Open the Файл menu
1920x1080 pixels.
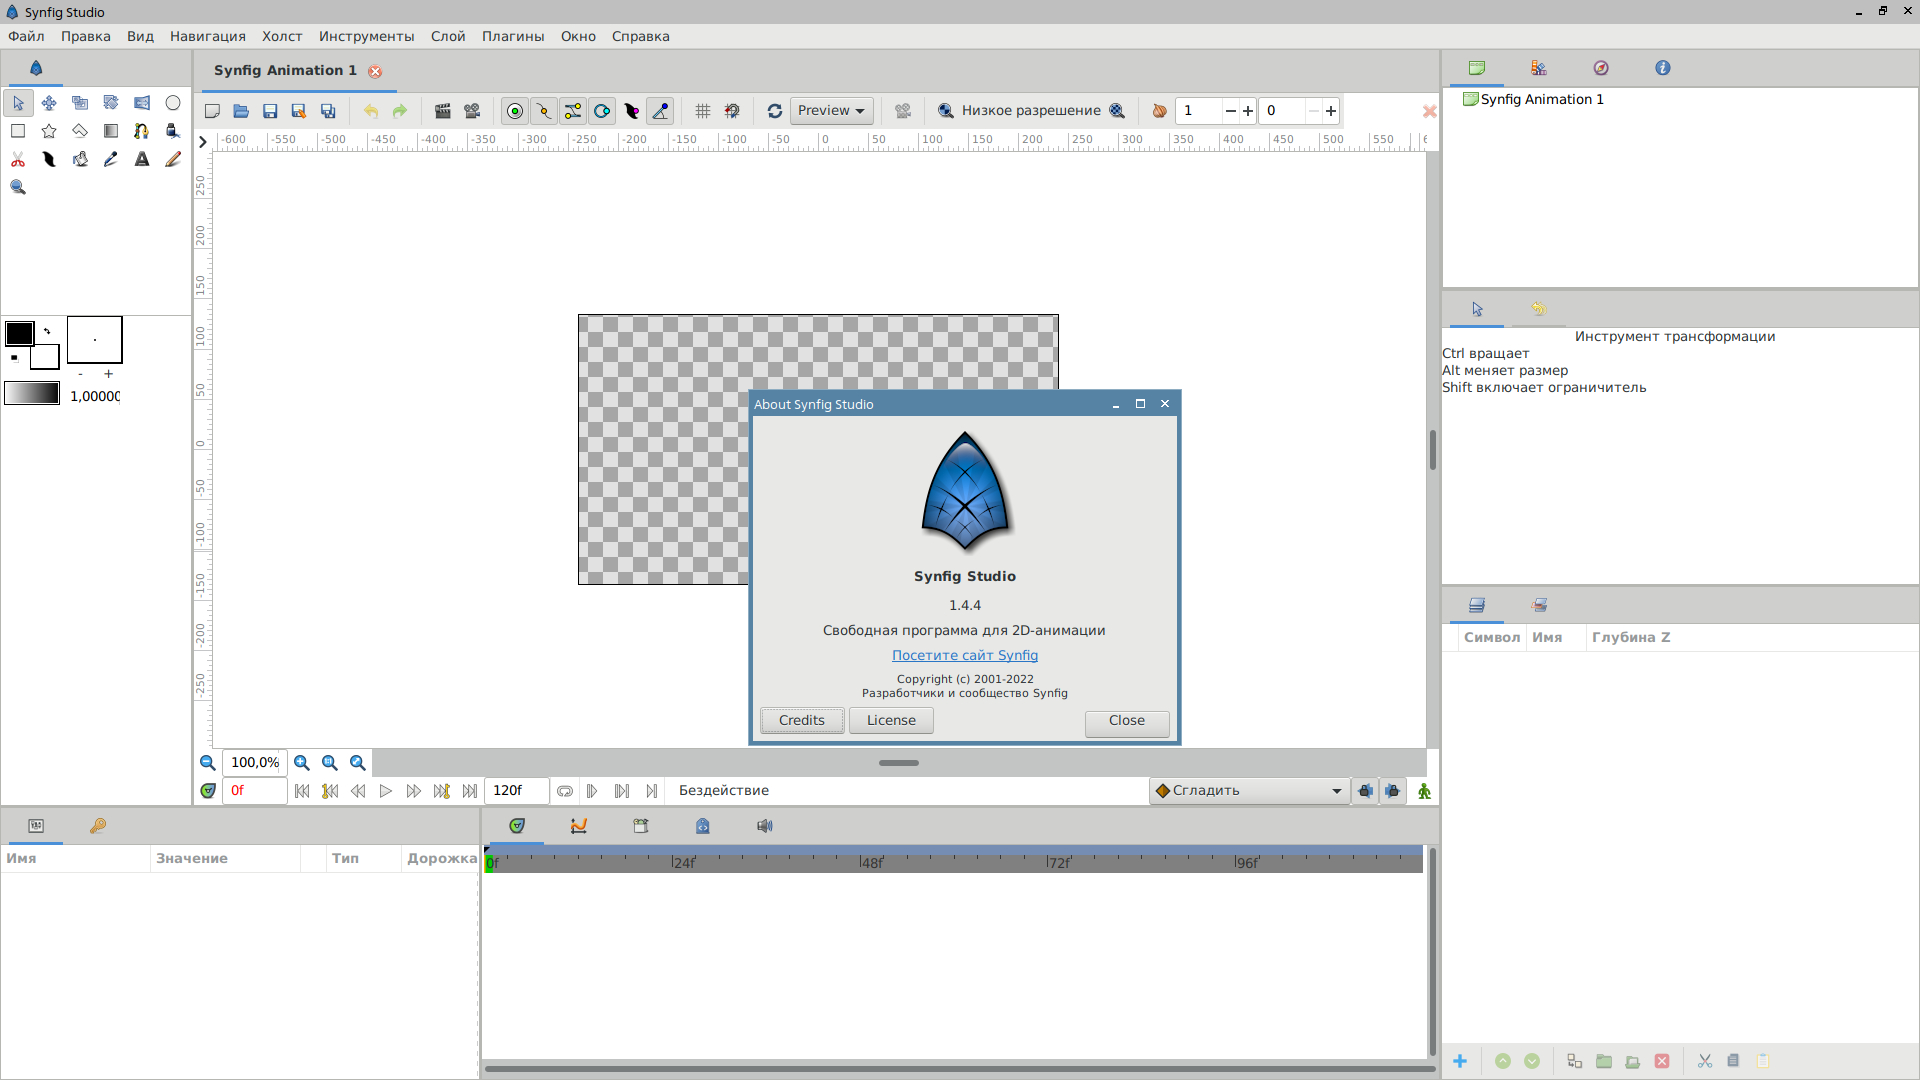pos(26,36)
